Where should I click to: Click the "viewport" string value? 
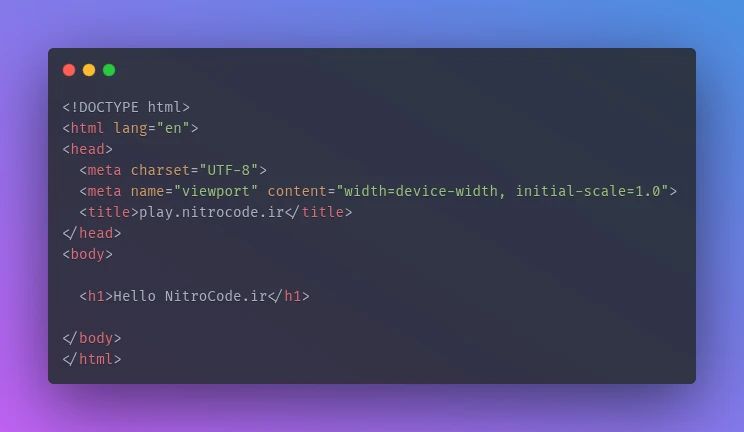coord(216,191)
